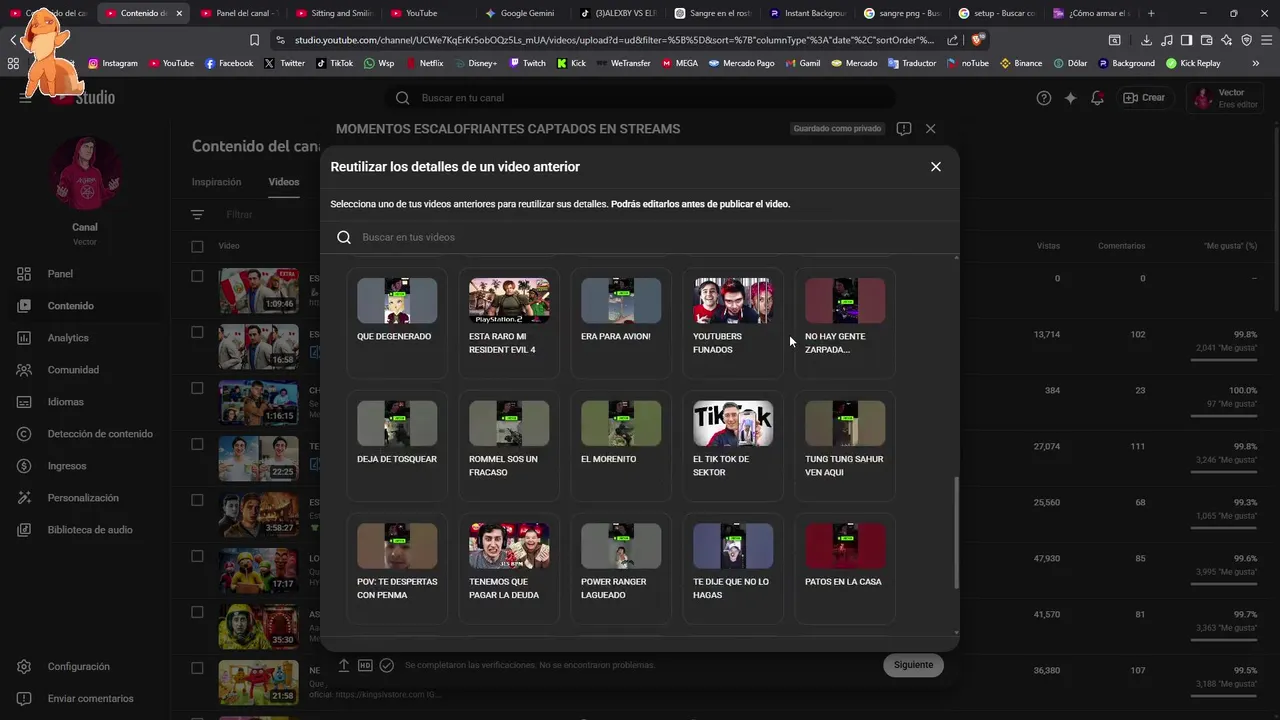Screen dimensions: 1280x720
Task: Click the Siguiente button
Action: click(x=913, y=665)
